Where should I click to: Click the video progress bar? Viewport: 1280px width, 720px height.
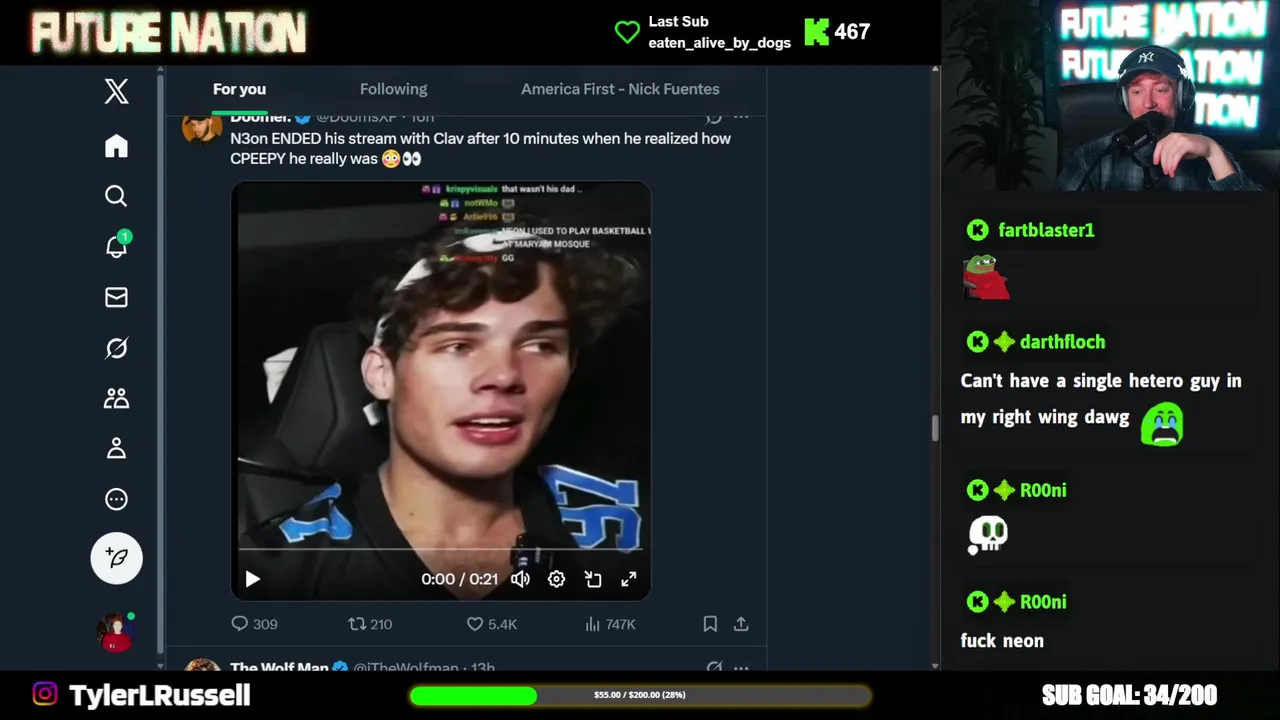(x=440, y=549)
